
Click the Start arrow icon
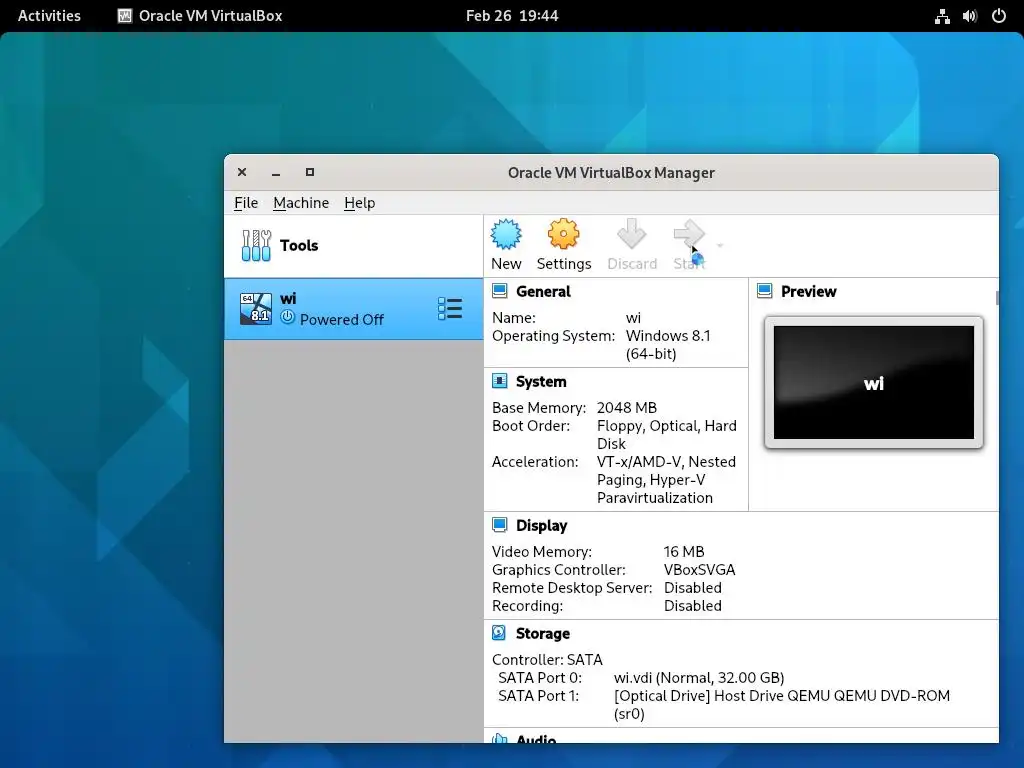[689, 234]
